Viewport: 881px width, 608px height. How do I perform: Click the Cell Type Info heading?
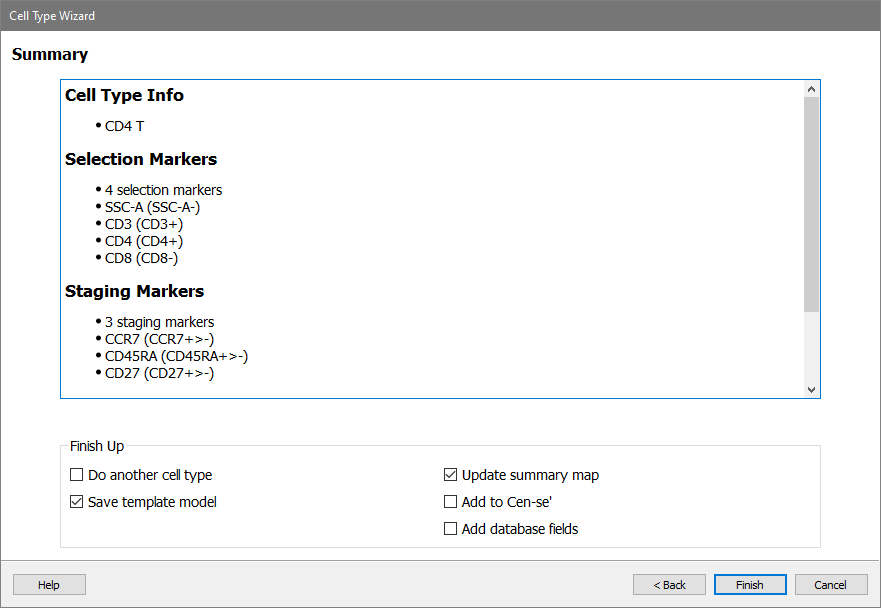(x=124, y=96)
